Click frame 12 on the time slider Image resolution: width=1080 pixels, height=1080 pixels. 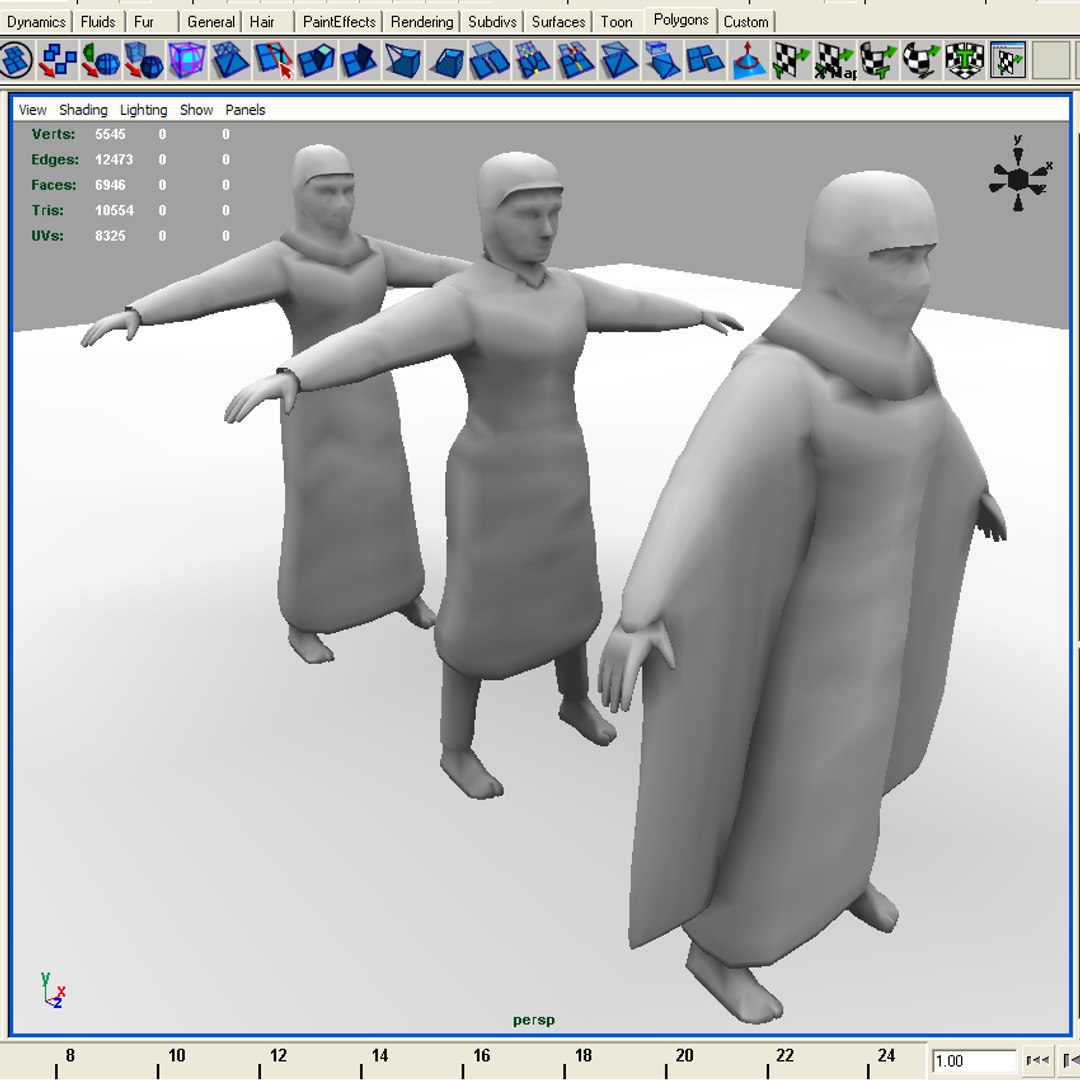tap(278, 1055)
